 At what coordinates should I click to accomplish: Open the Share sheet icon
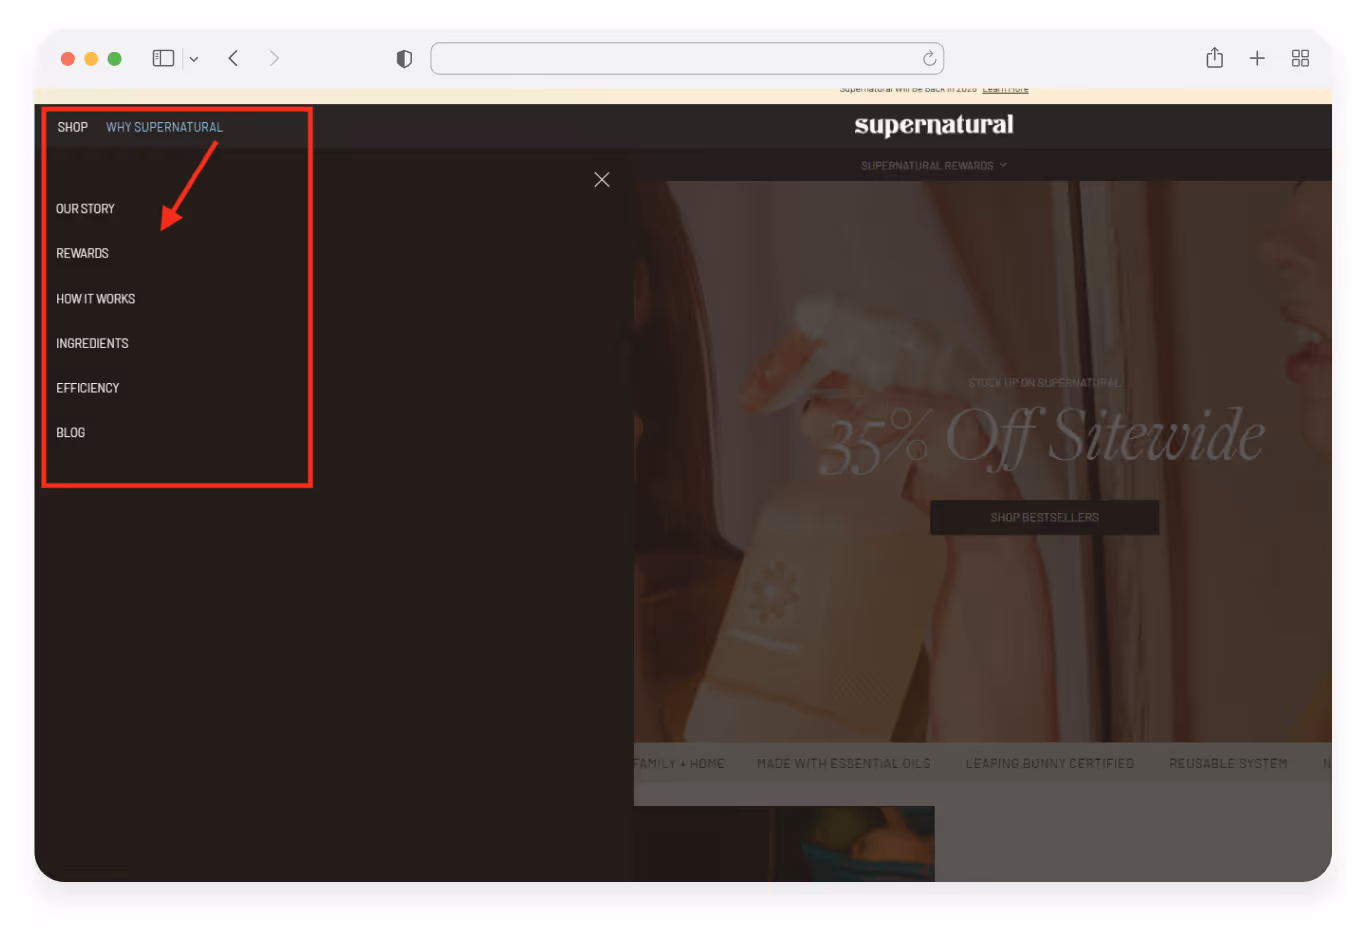[x=1214, y=58]
